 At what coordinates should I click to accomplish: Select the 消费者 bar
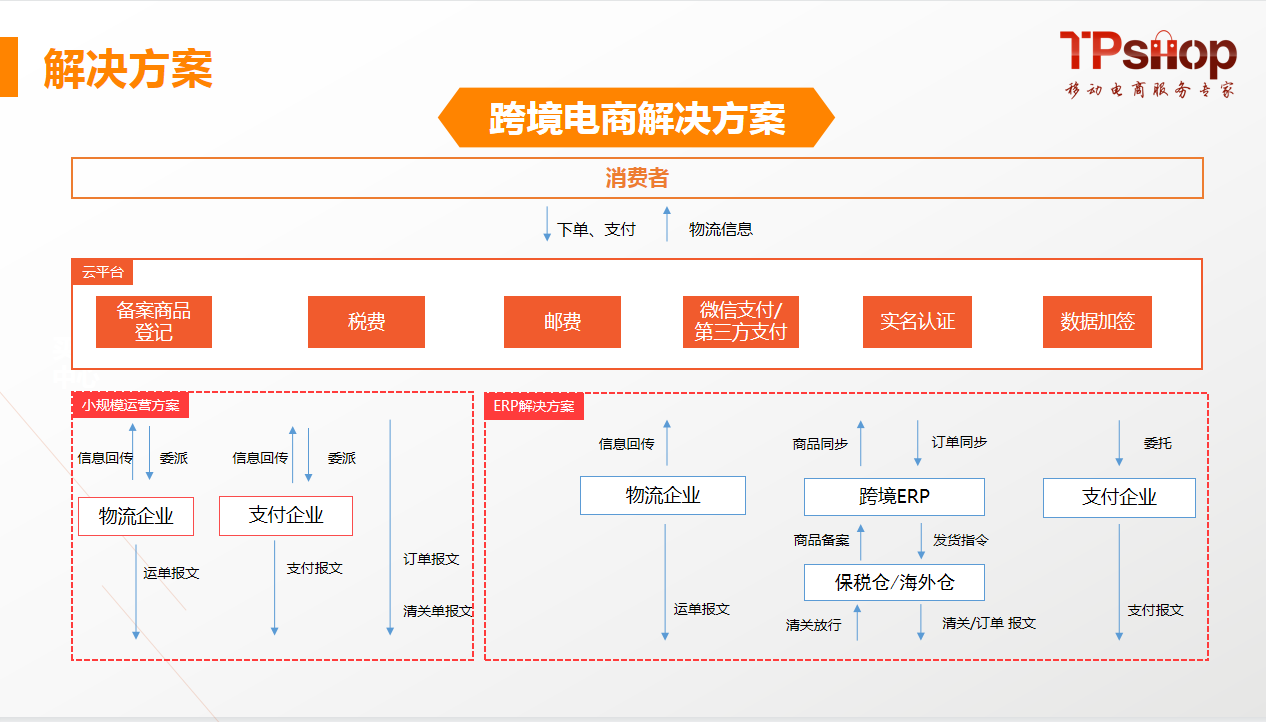tap(636, 179)
